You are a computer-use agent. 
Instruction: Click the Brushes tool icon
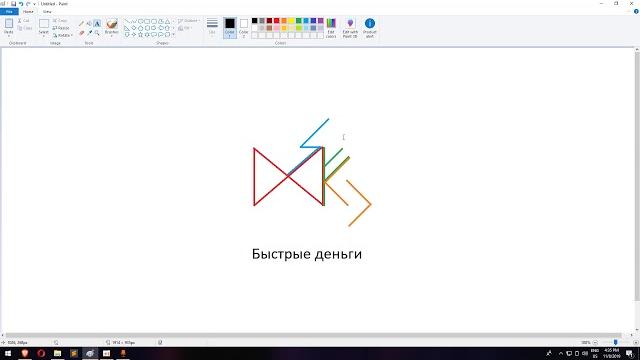tap(111, 24)
